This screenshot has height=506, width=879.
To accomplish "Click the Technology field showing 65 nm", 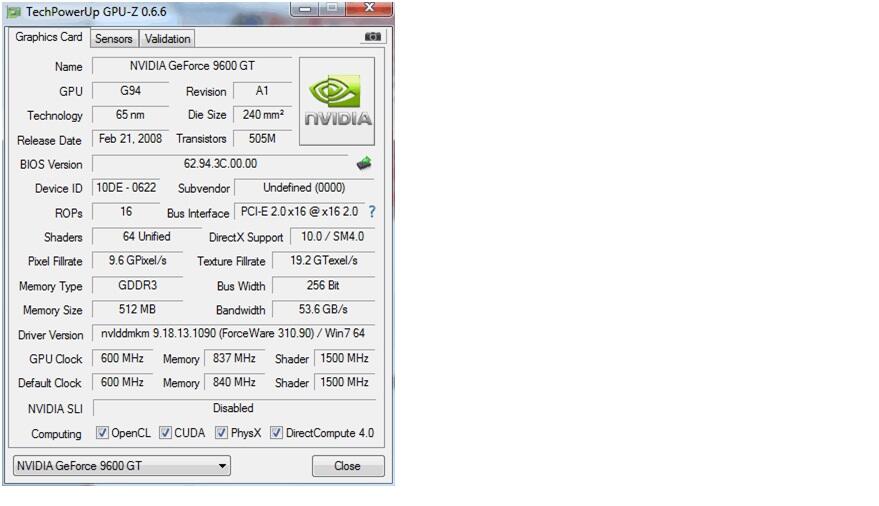I will tap(131, 115).
